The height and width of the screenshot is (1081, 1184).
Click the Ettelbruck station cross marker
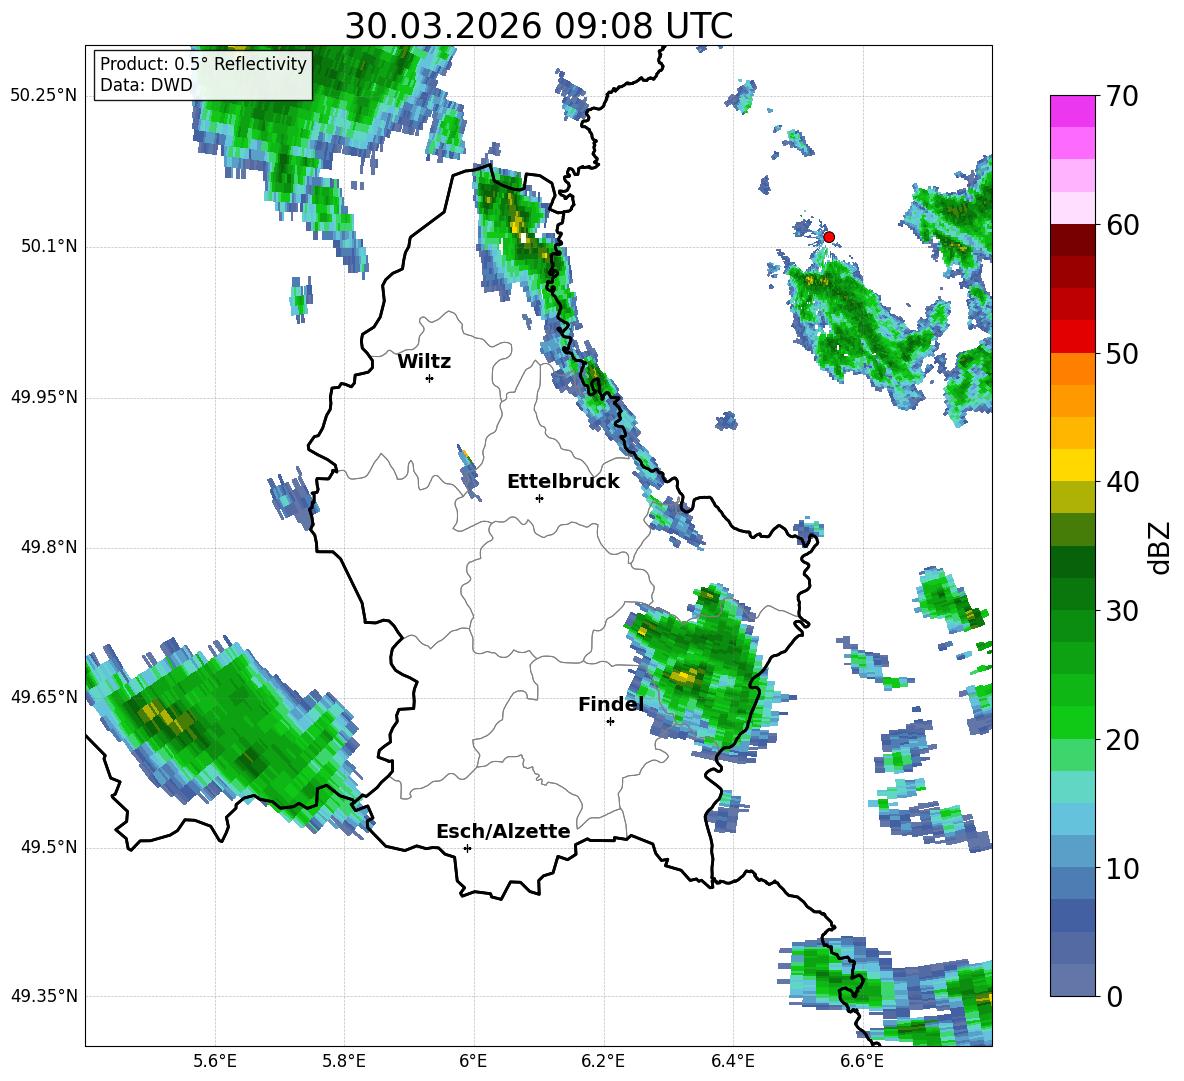point(539,498)
